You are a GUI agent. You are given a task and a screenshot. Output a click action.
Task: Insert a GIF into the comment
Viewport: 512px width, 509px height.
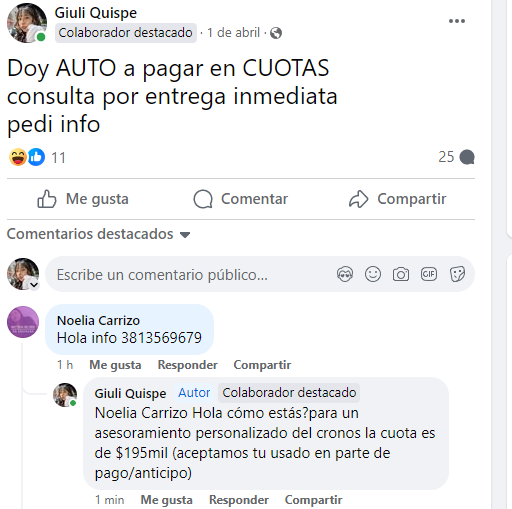click(429, 274)
